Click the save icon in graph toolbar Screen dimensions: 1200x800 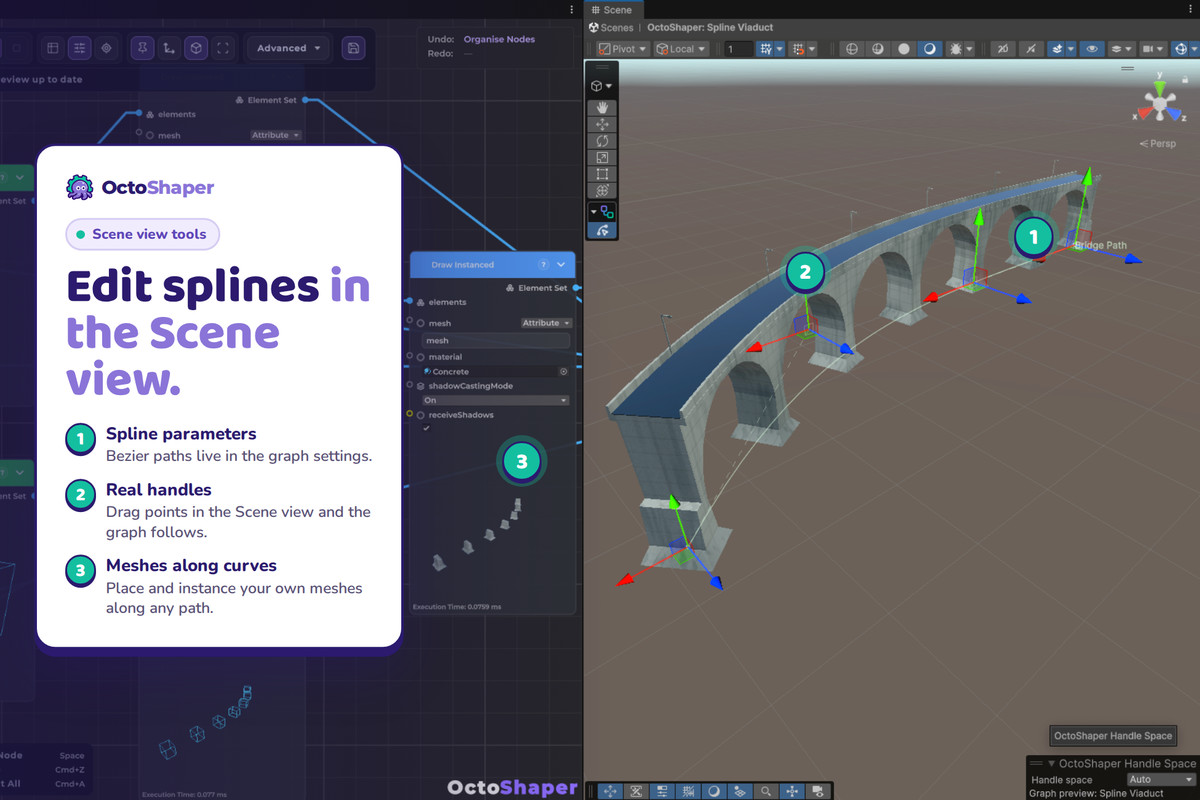point(352,48)
